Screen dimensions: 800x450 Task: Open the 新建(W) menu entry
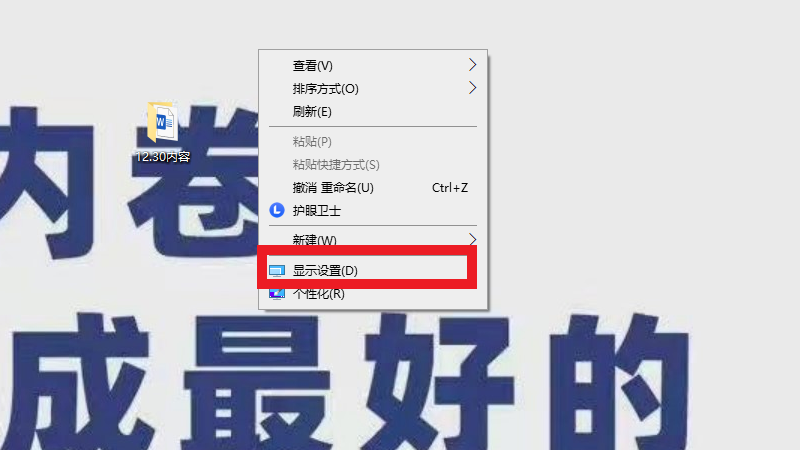point(373,239)
